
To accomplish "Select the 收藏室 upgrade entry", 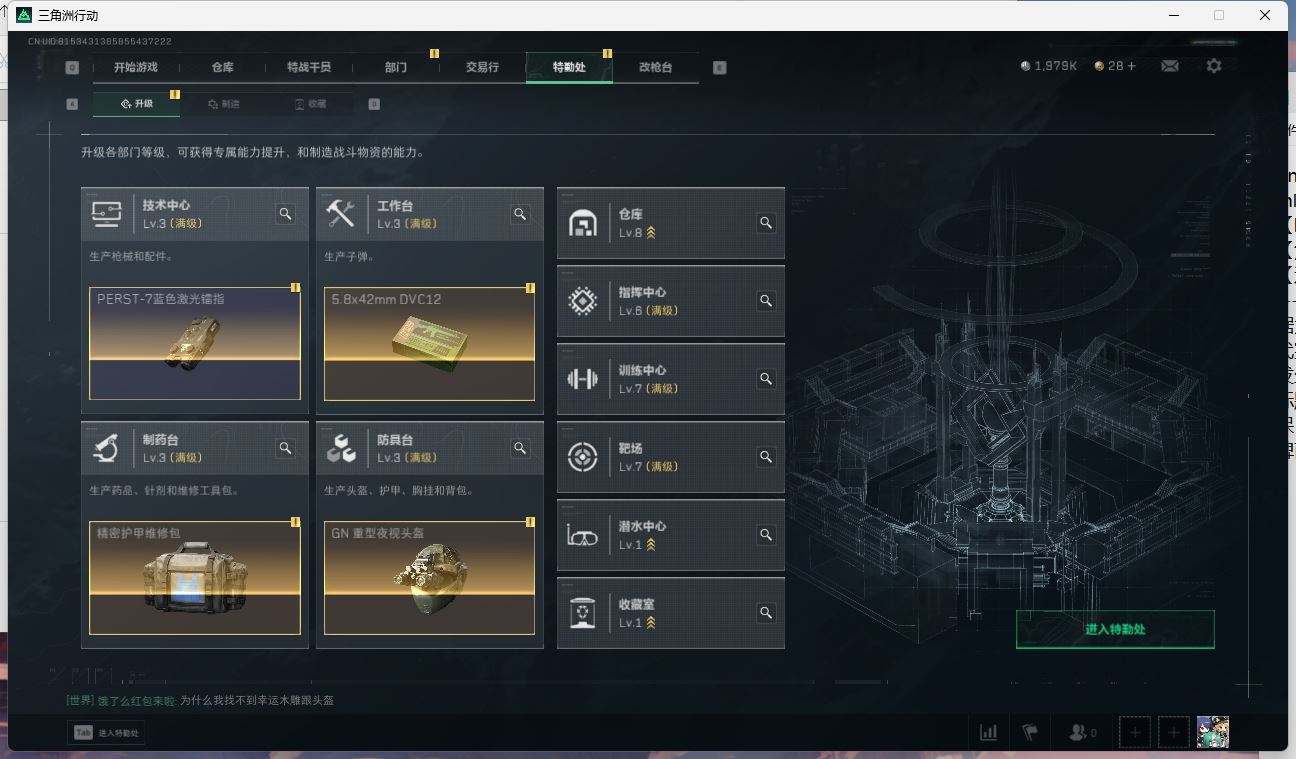I will (671, 613).
